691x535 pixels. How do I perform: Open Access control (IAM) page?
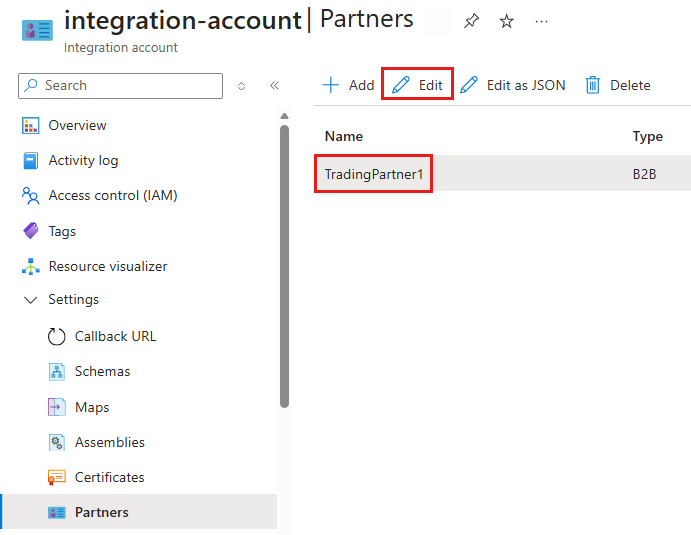coord(112,196)
